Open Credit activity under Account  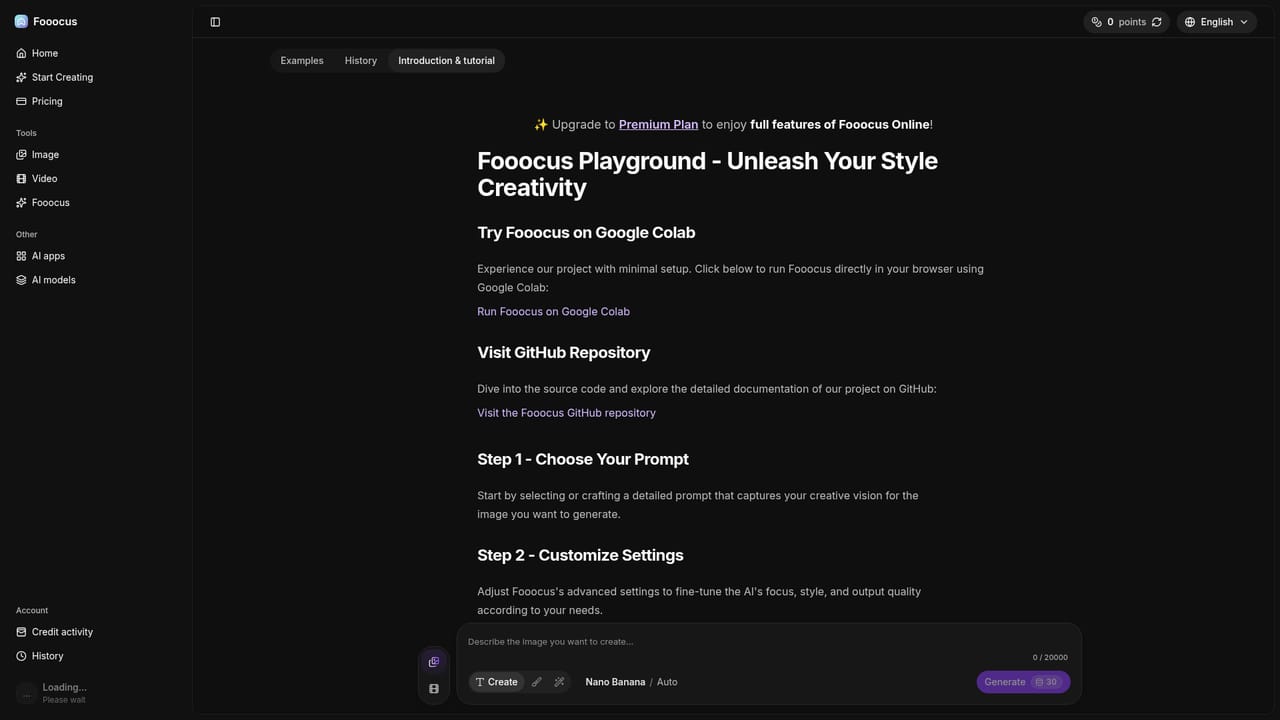(96, 632)
